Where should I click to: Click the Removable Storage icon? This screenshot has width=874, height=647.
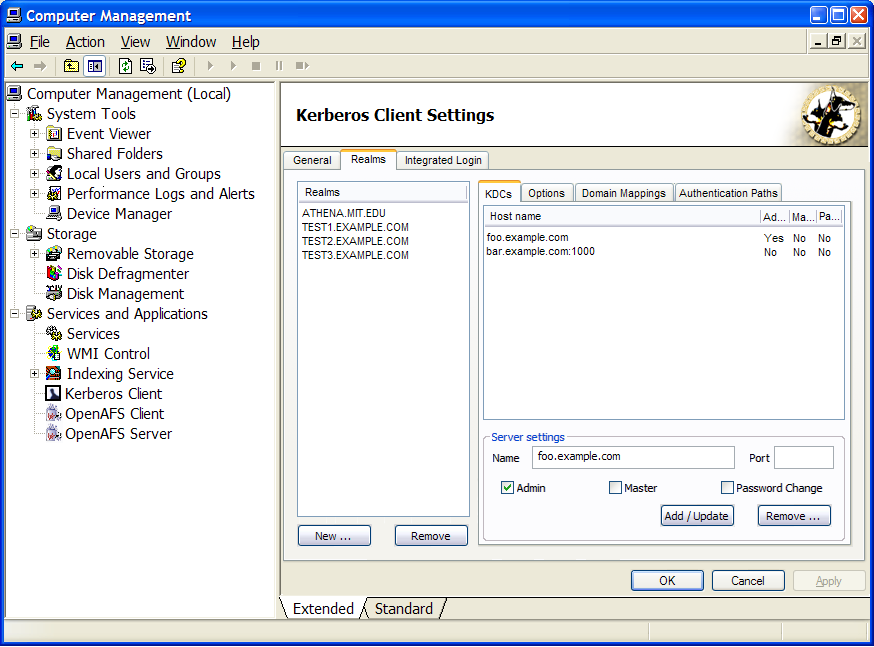click(x=54, y=254)
